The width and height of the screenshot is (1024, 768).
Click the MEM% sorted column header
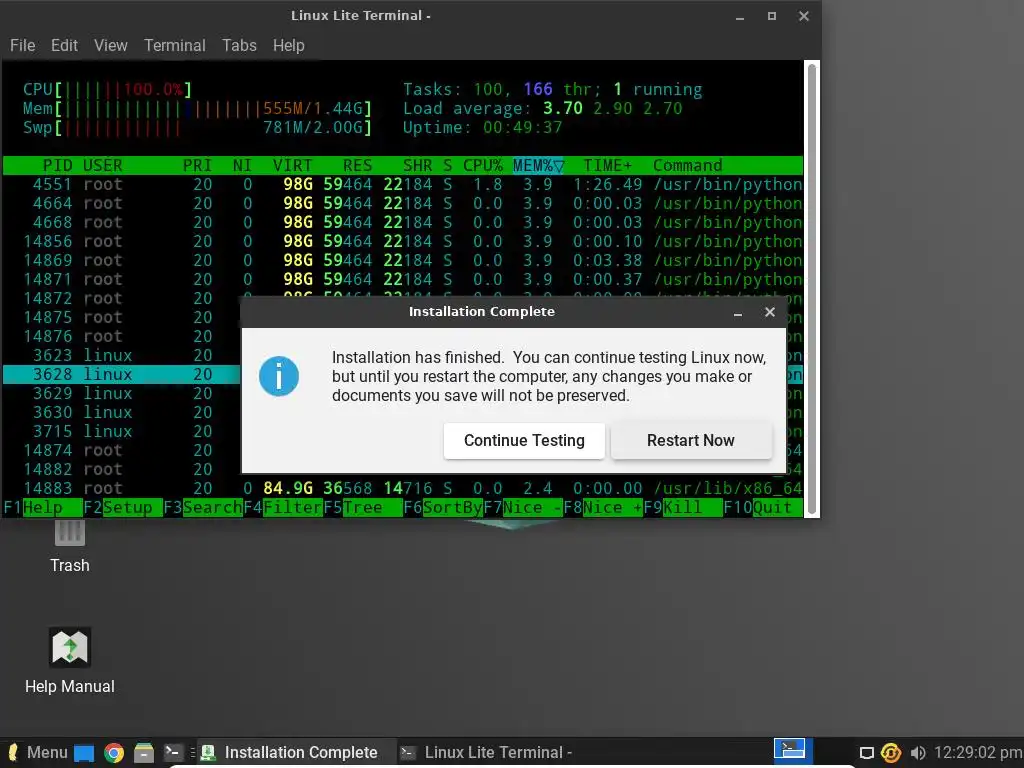point(538,165)
